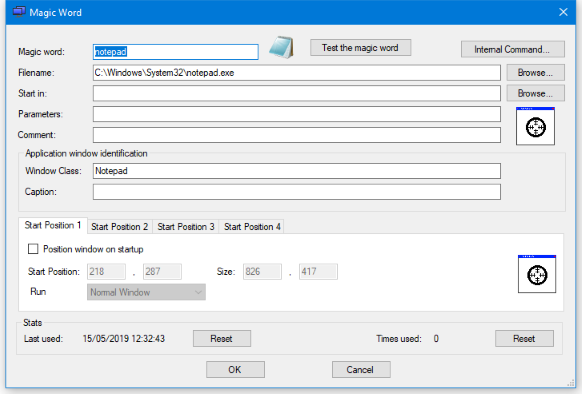Click the Start Position field showing 287
The width and height of the screenshot is (582, 394).
162,271
